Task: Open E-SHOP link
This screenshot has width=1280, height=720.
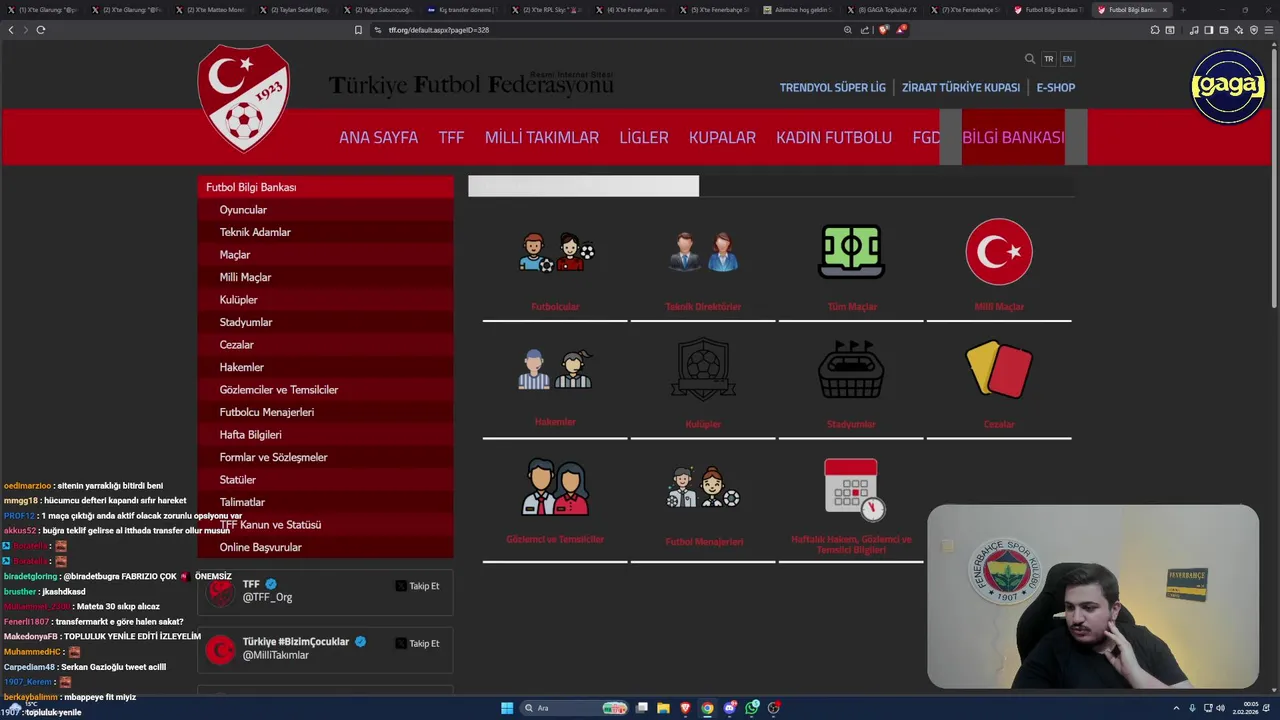Action: (x=1055, y=88)
